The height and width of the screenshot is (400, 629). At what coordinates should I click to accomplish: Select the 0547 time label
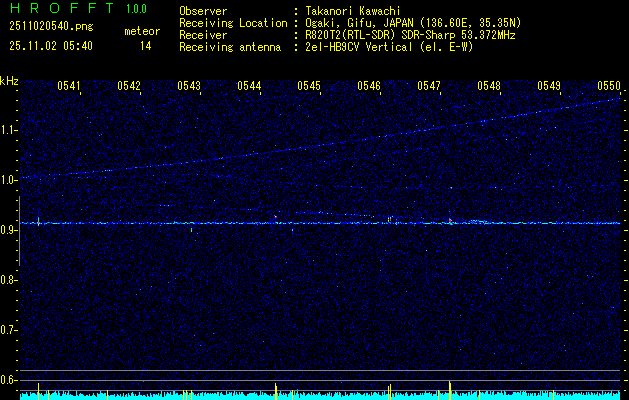click(x=429, y=86)
